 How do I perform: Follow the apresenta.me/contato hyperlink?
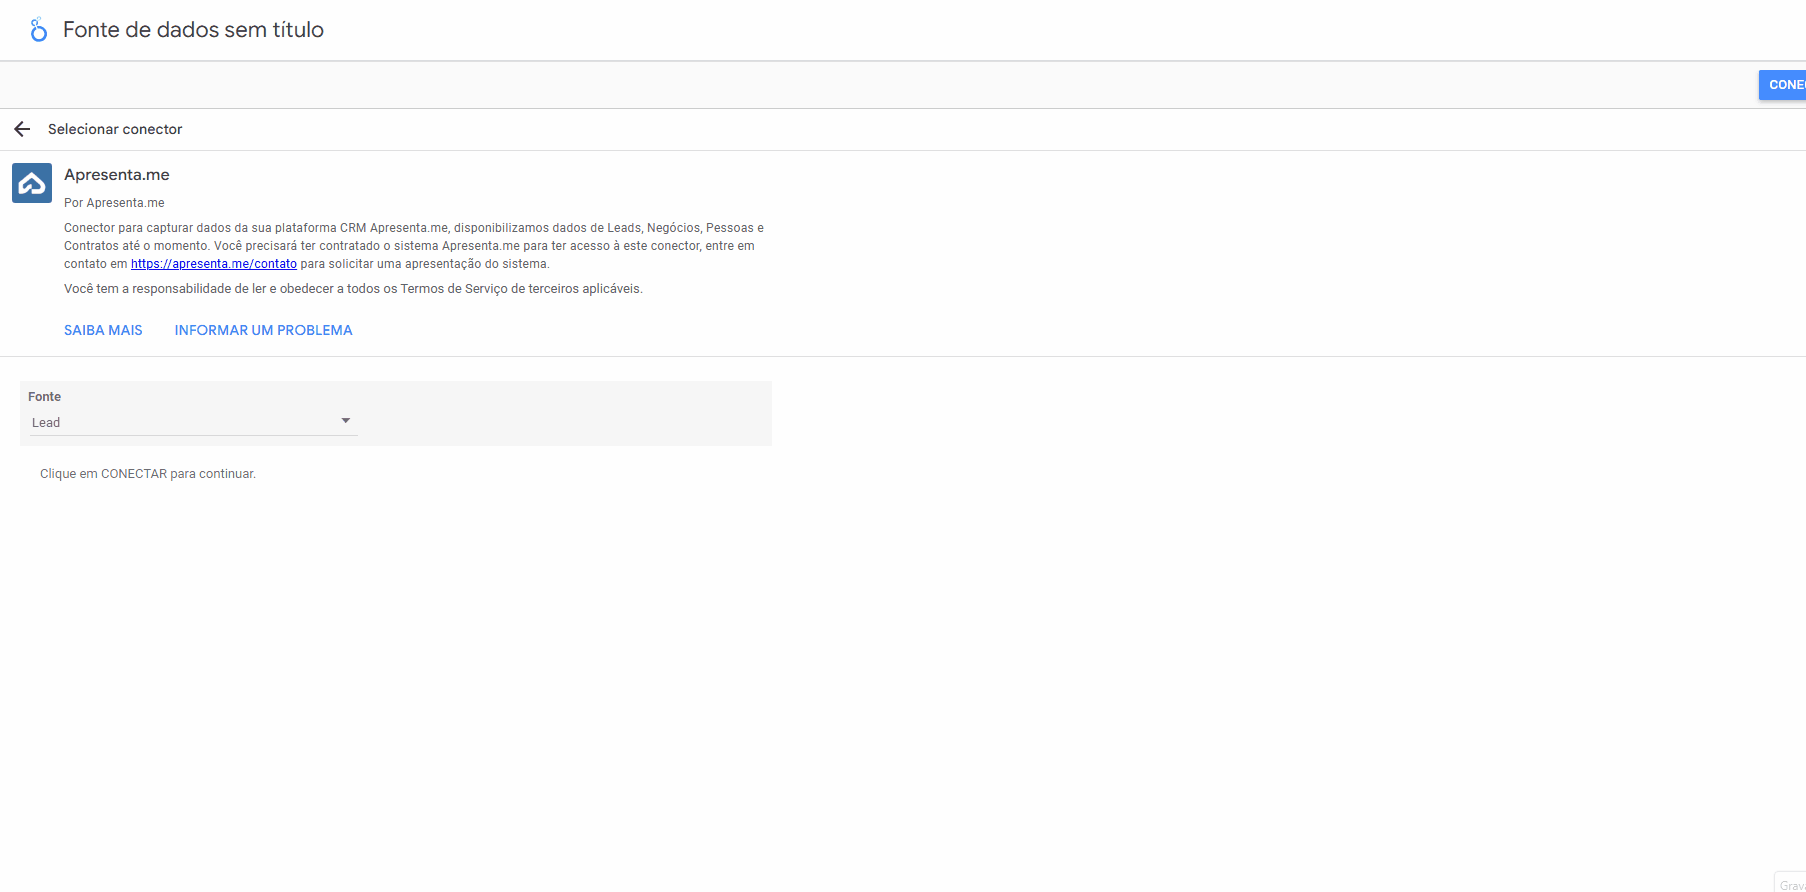click(213, 264)
